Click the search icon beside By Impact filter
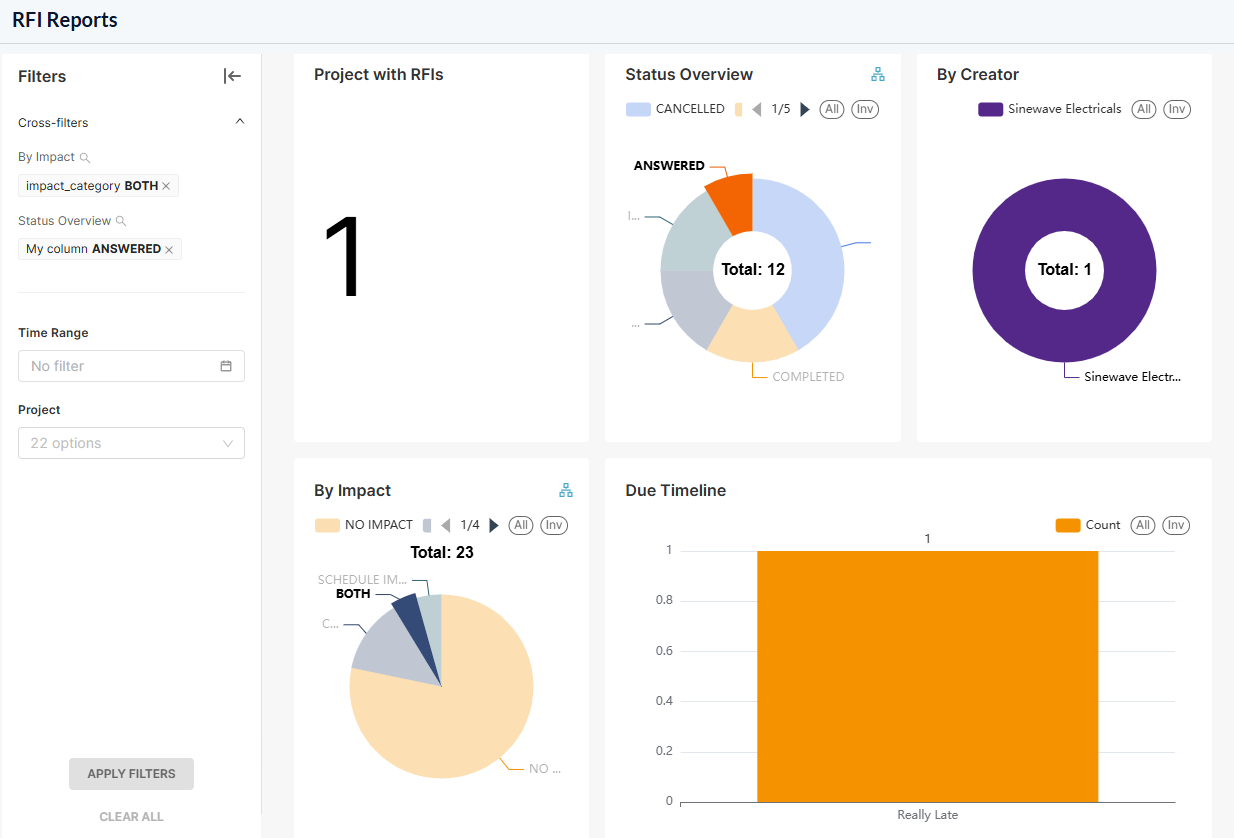 pos(85,158)
